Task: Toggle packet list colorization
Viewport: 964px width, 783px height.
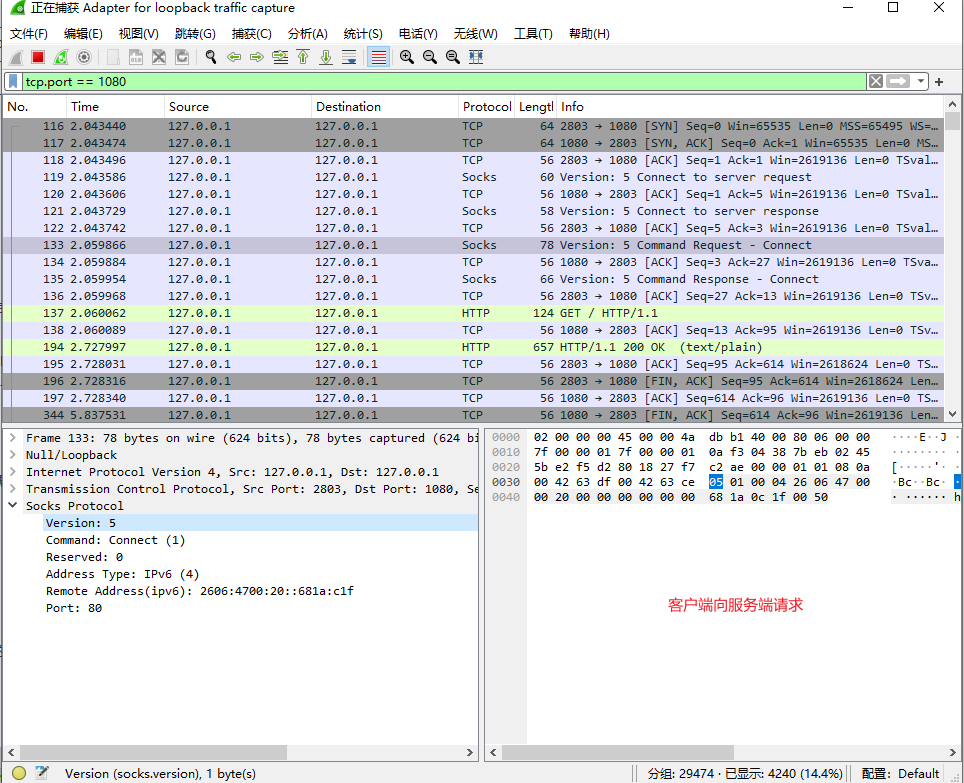Action: [379, 57]
